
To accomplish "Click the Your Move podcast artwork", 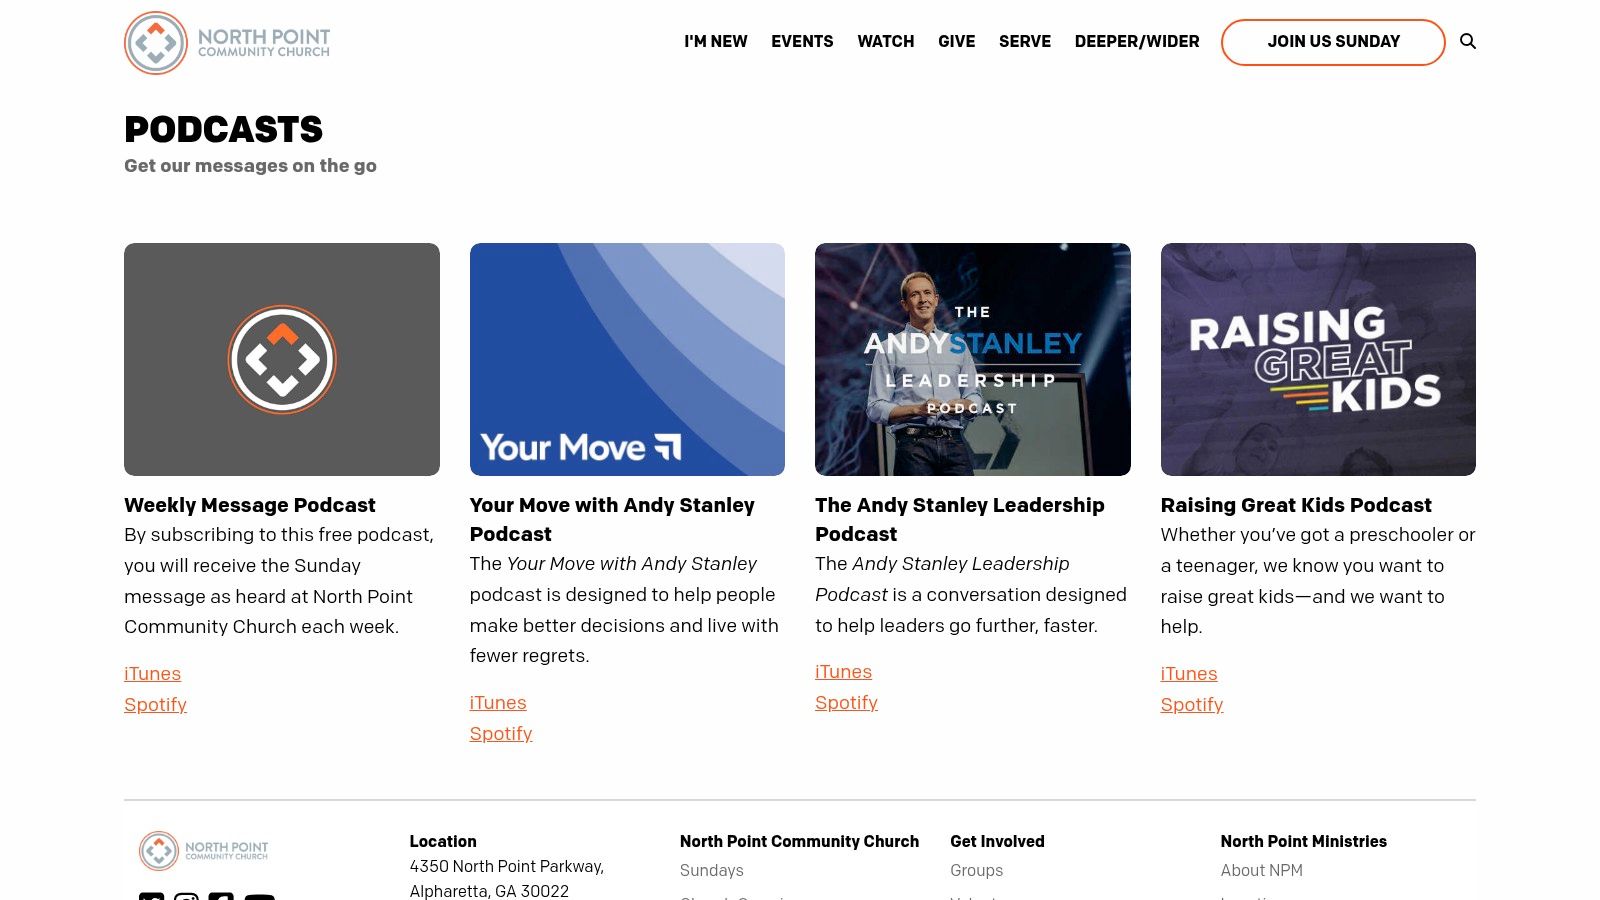I will (627, 360).
